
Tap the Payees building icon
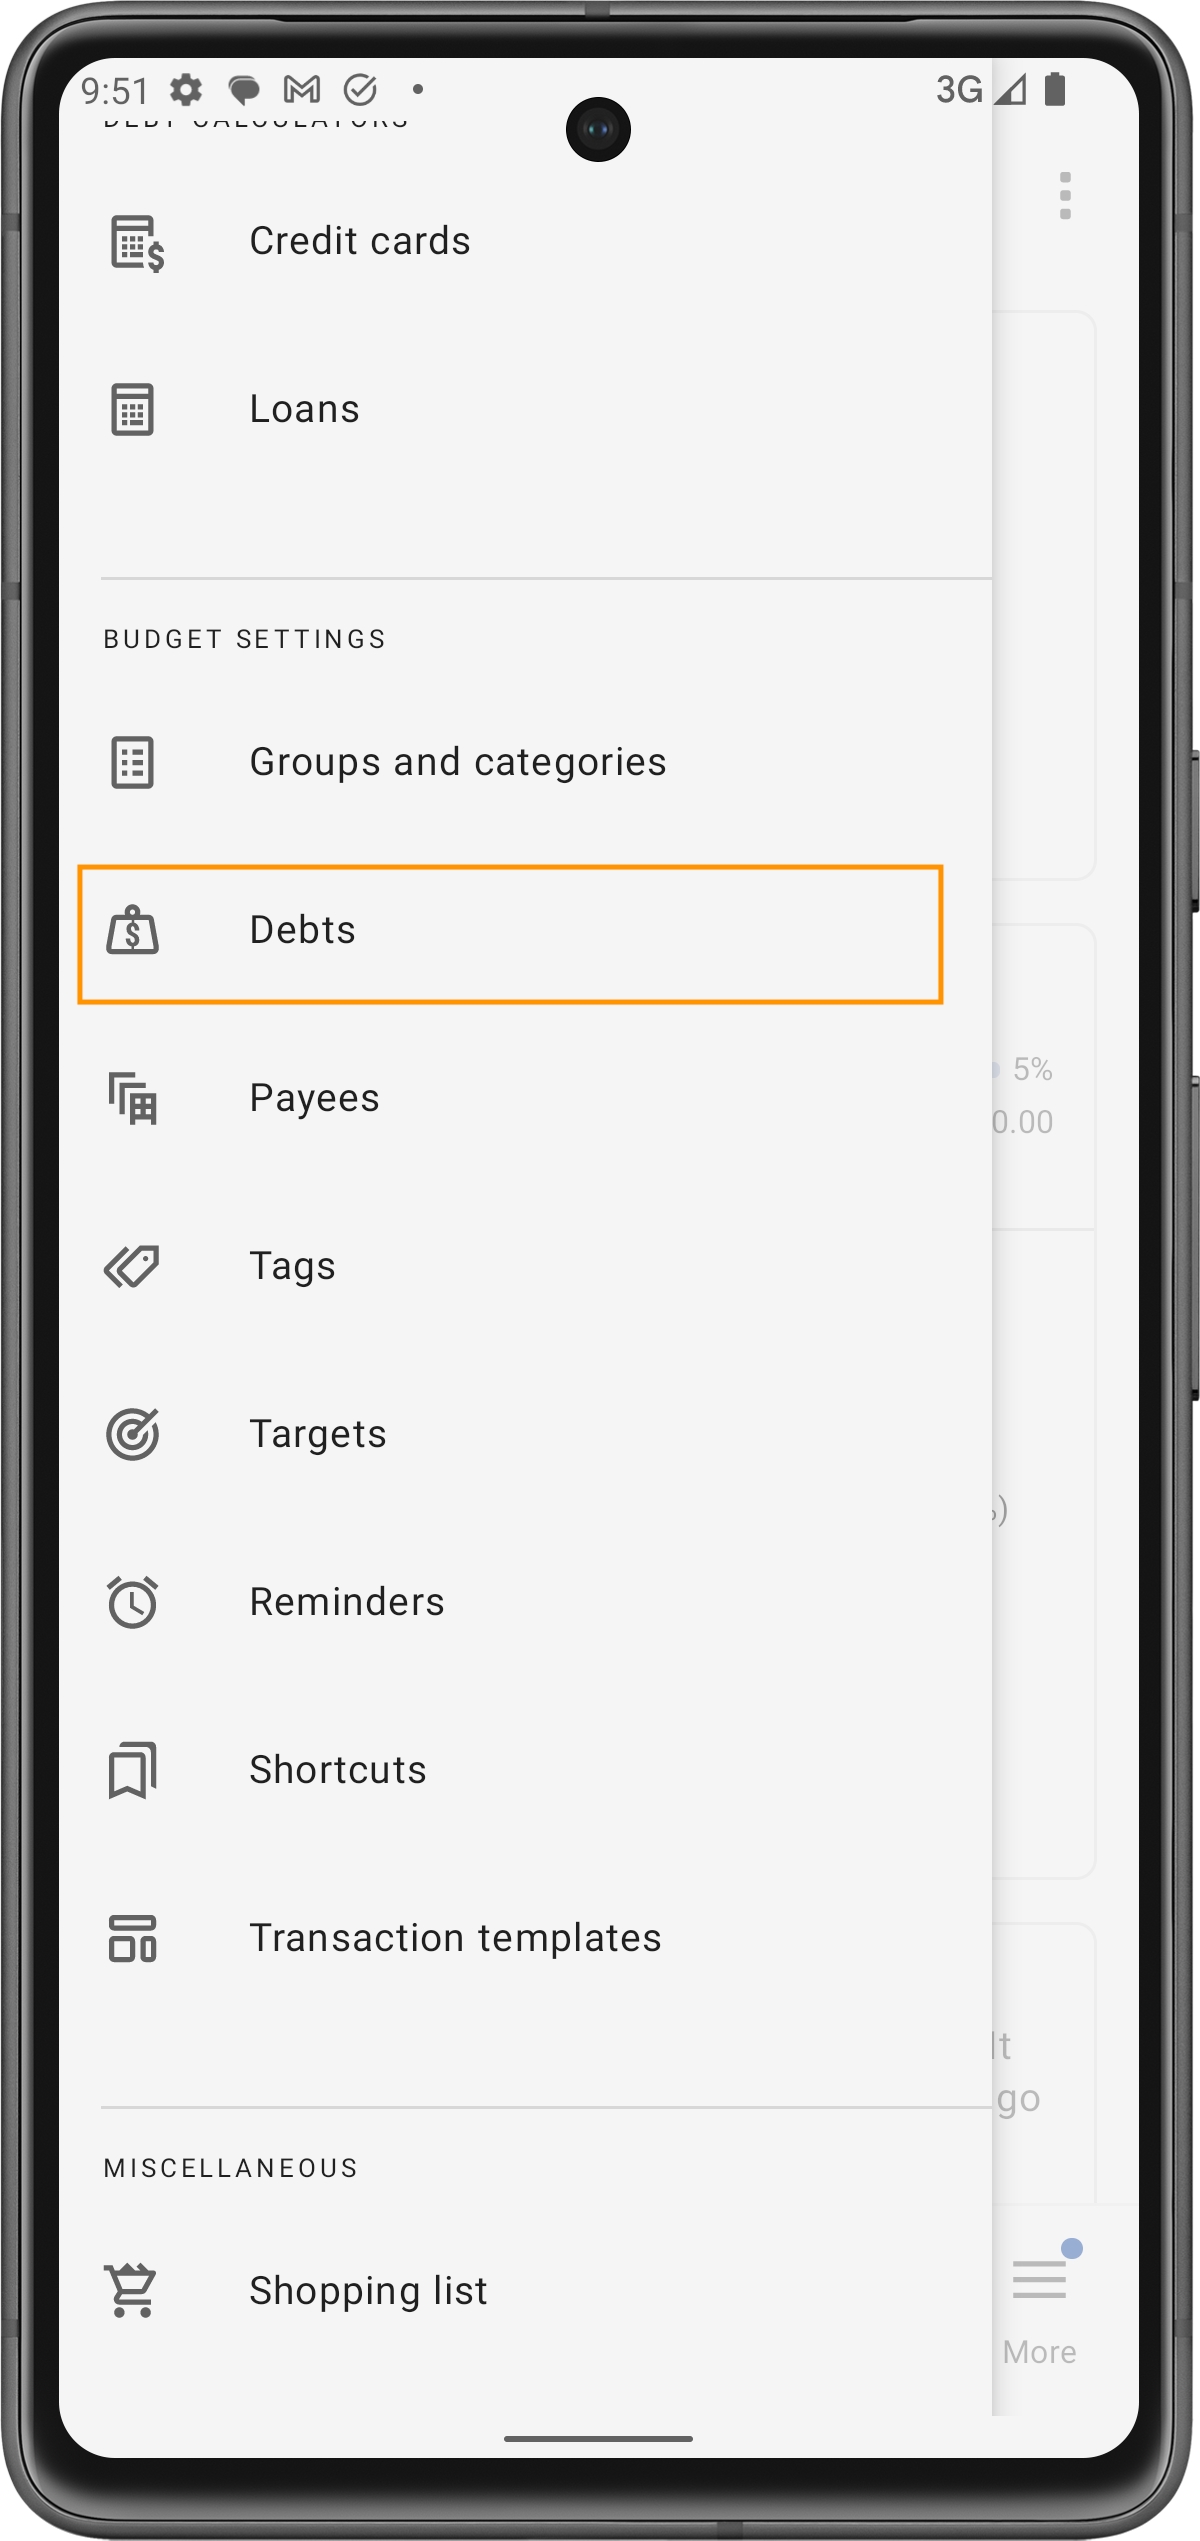[132, 1098]
